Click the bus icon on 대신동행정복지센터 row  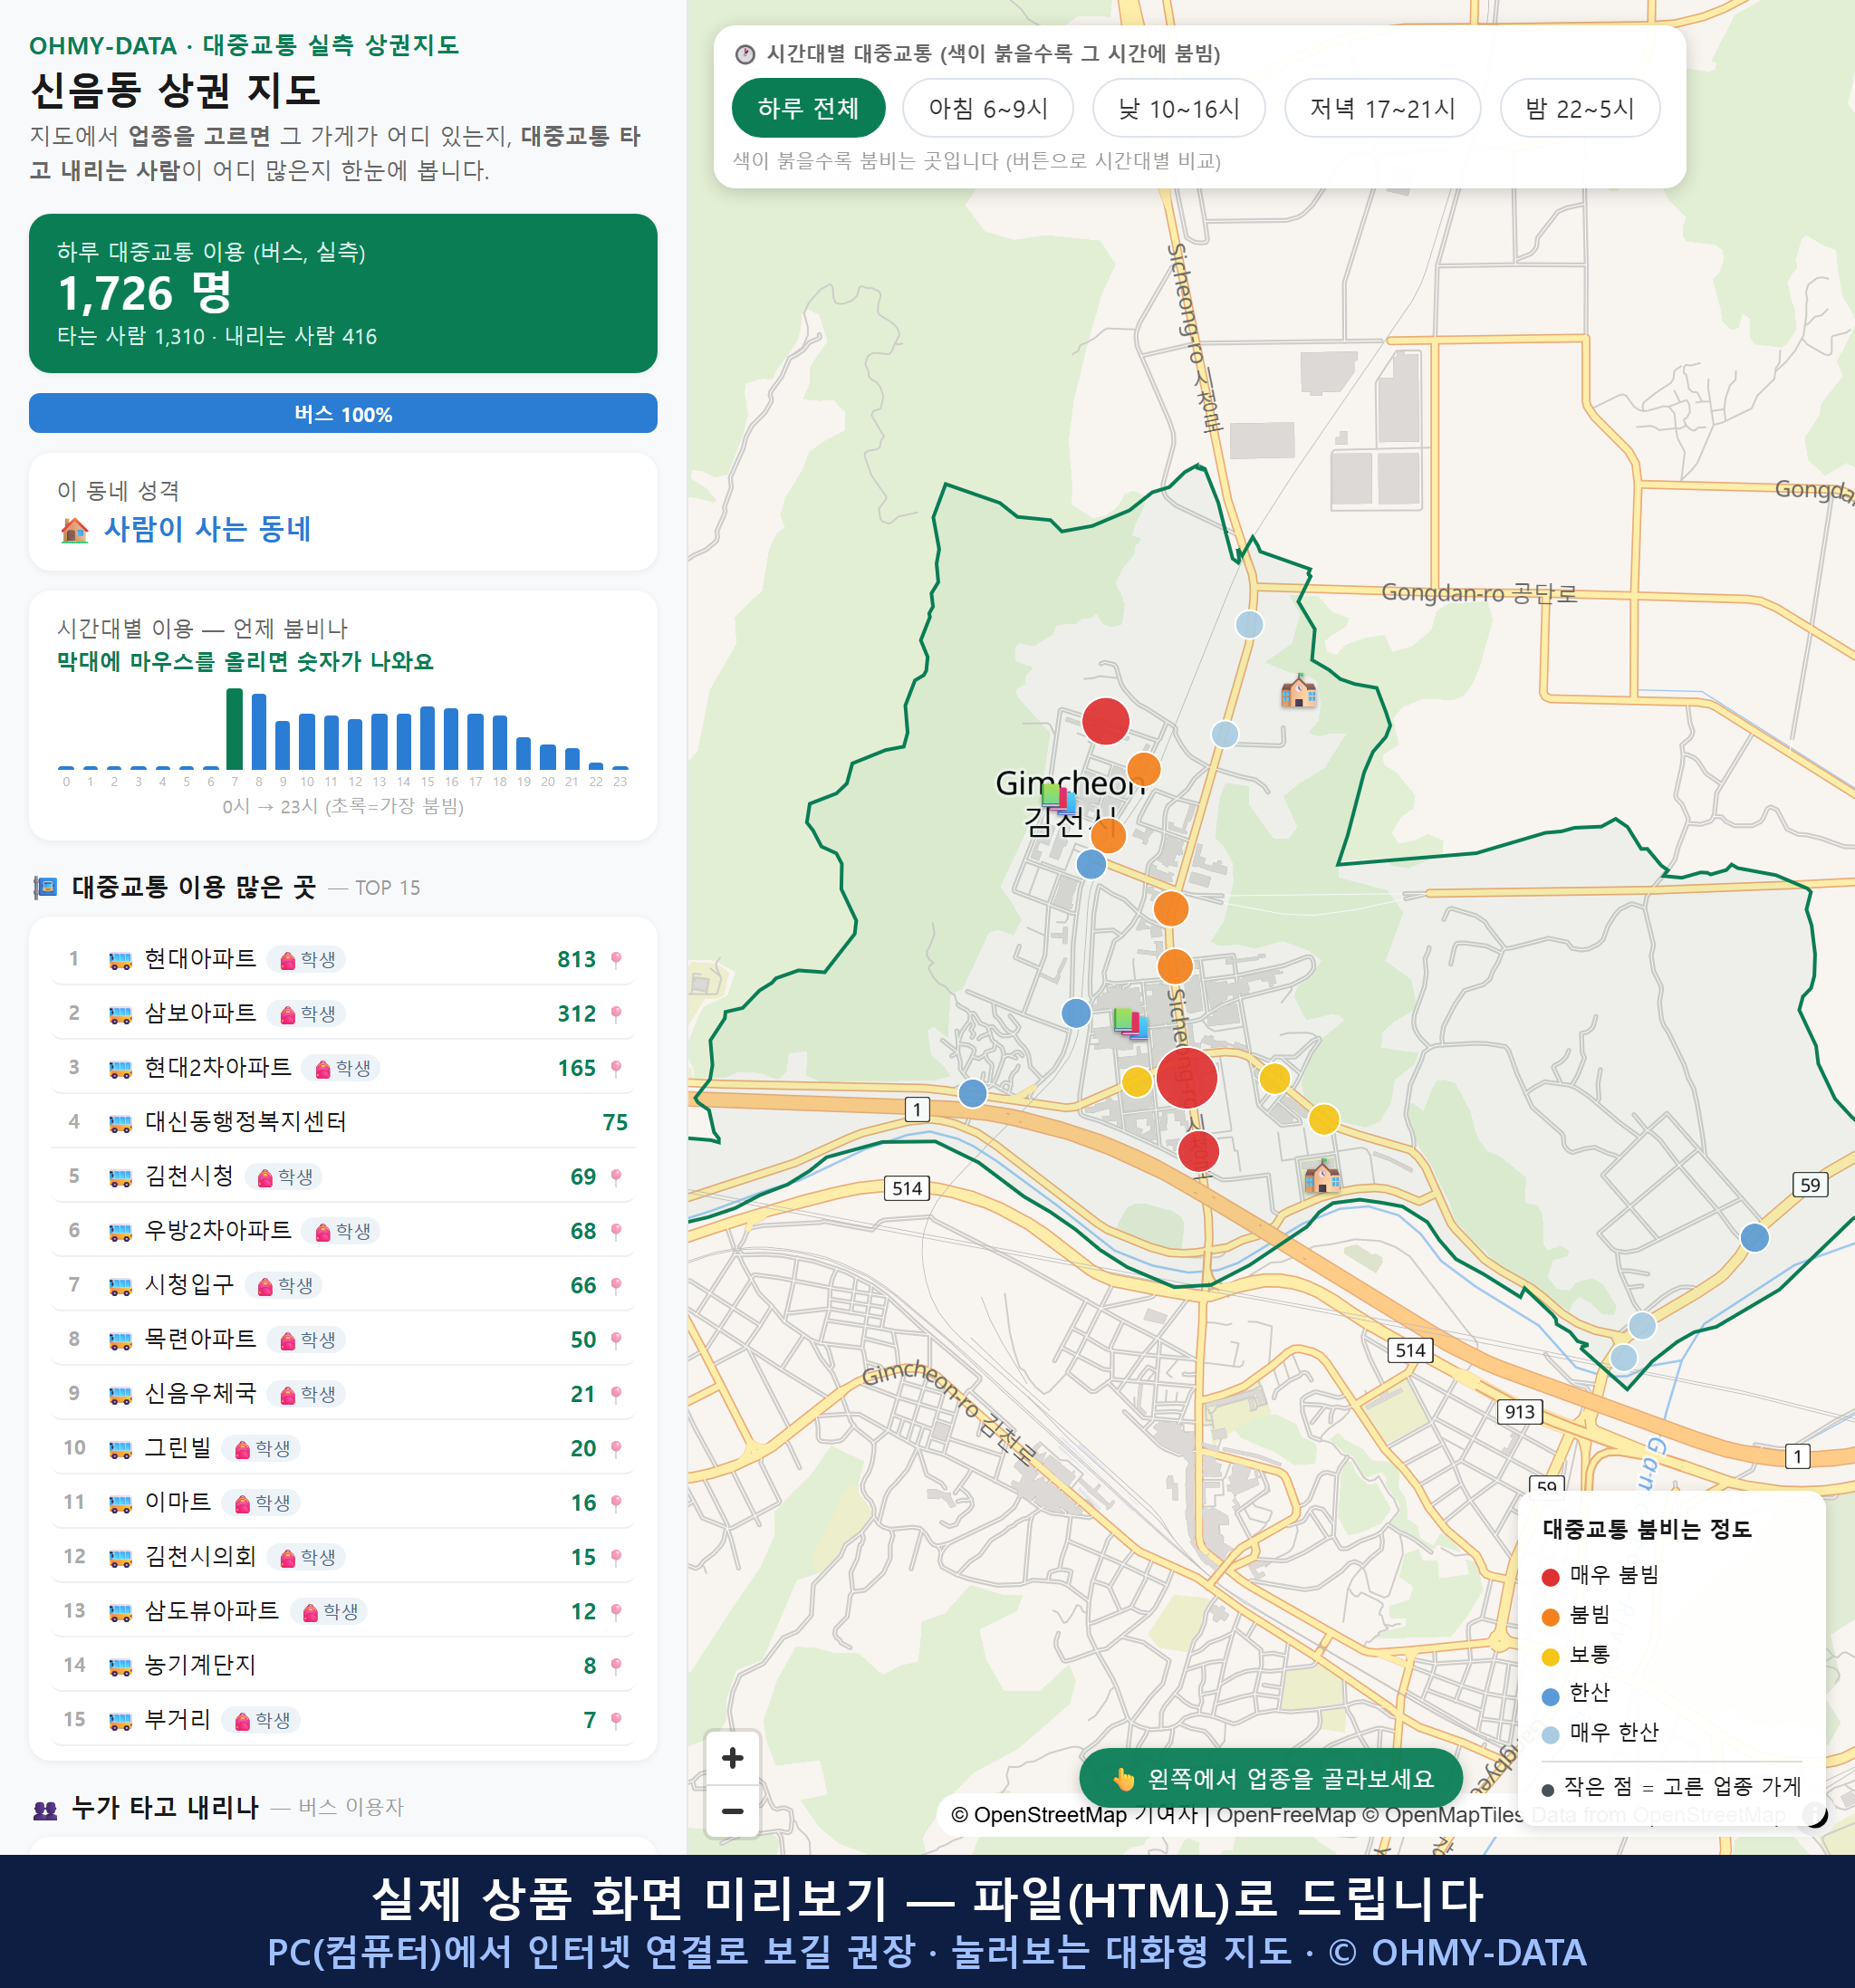click(x=120, y=1123)
